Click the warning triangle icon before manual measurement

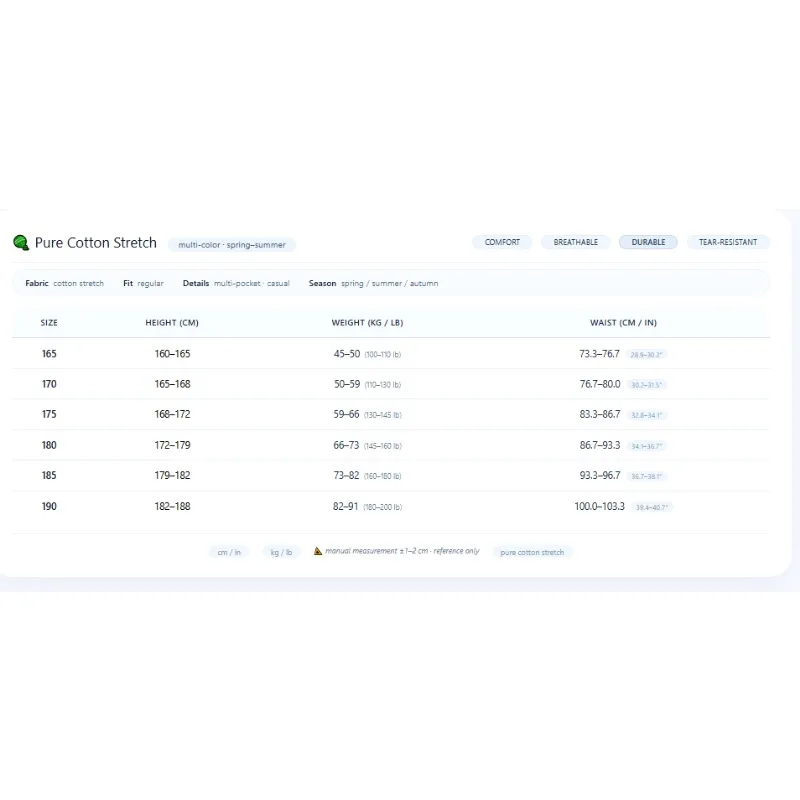click(x=318, y=551)
